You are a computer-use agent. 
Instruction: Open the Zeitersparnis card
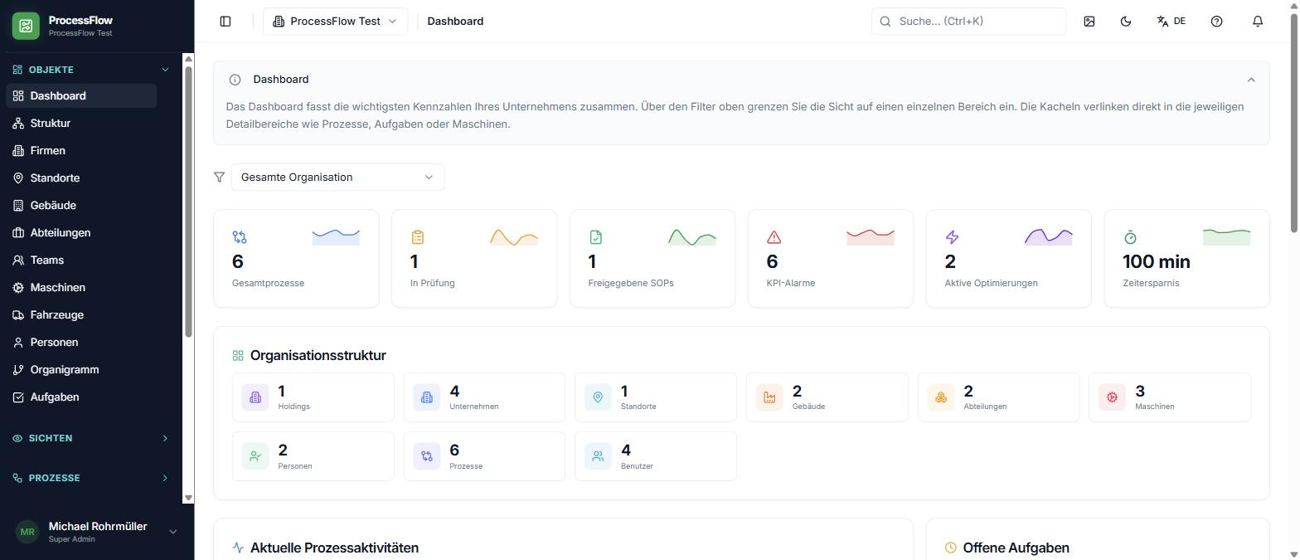[x=1187, y=258]
